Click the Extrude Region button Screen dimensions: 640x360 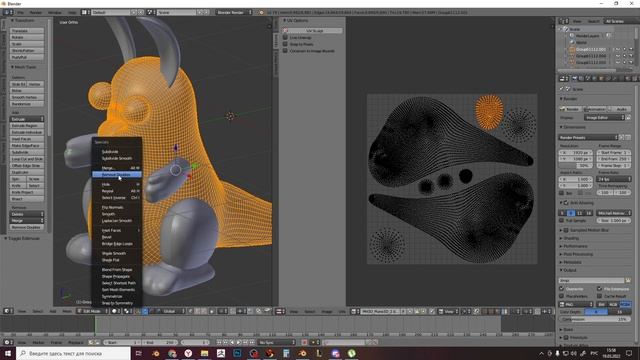click(27, 126)
